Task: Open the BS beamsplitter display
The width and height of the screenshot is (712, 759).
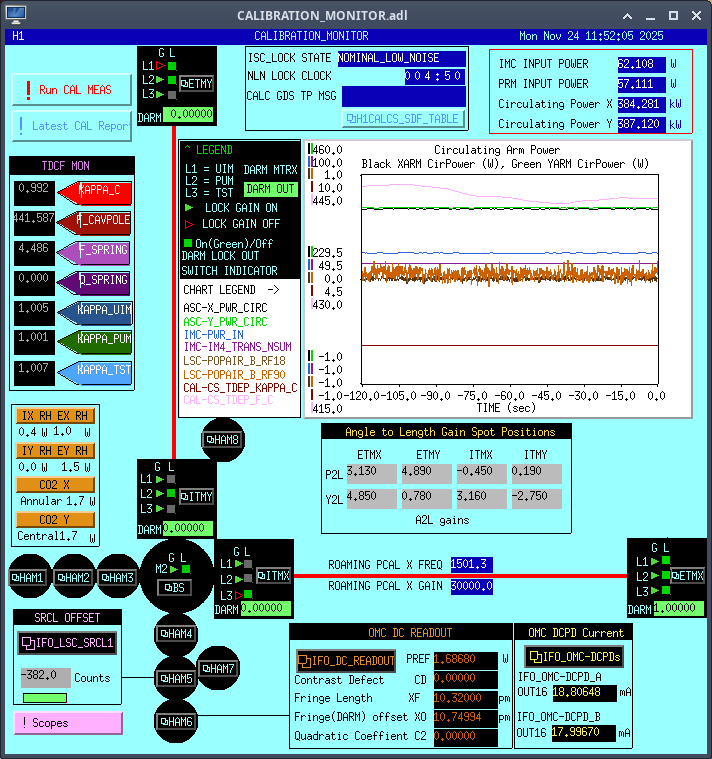Action: [x=176, y=587]
